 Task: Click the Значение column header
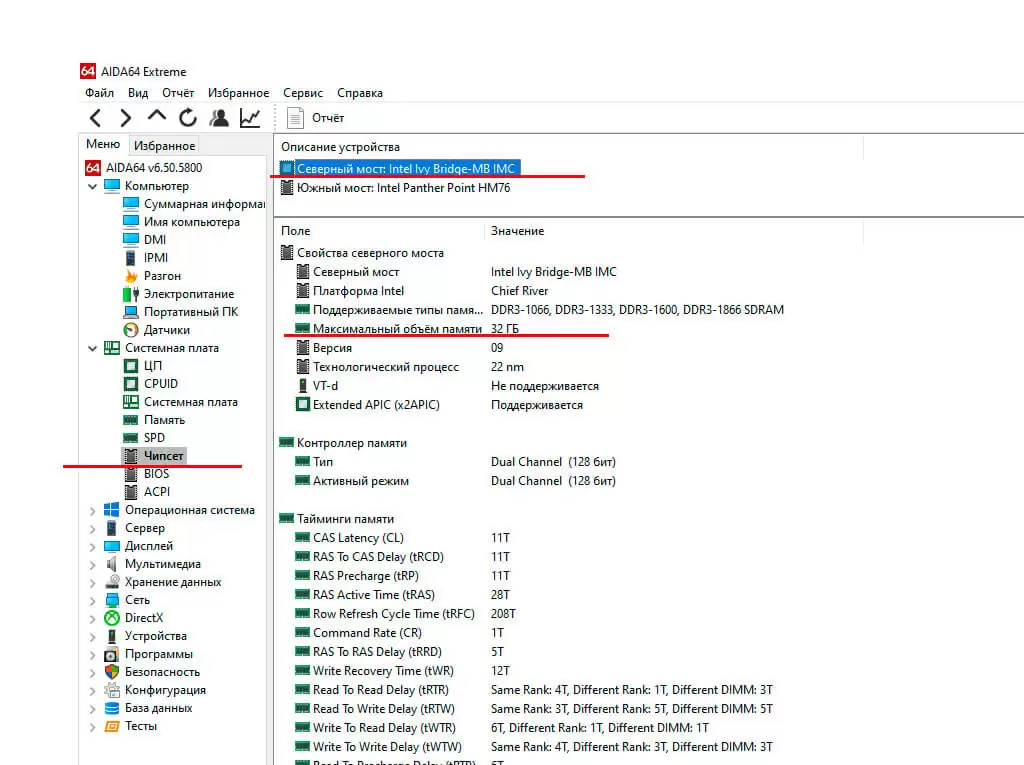(x=517, y=231)
